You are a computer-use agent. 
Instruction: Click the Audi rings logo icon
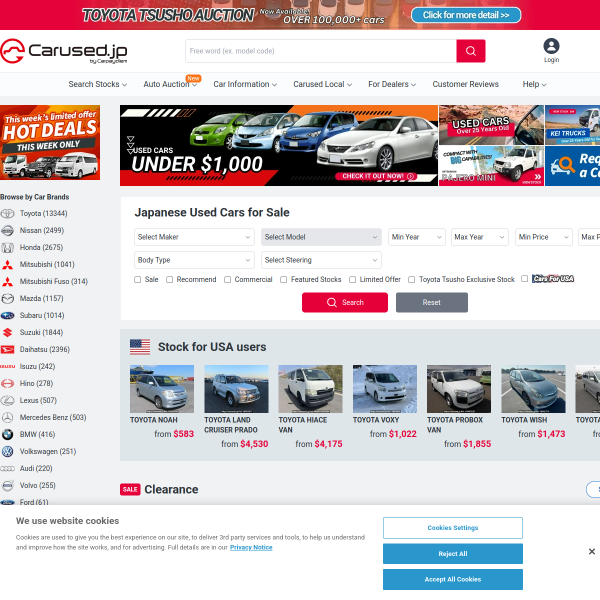click(7, 468)
